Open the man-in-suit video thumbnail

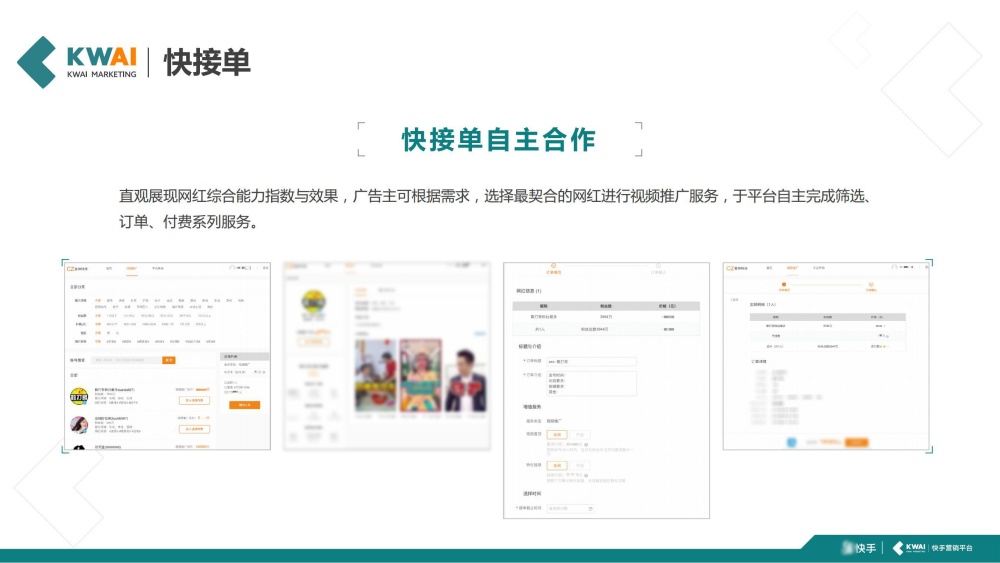(x=466, y=380)
